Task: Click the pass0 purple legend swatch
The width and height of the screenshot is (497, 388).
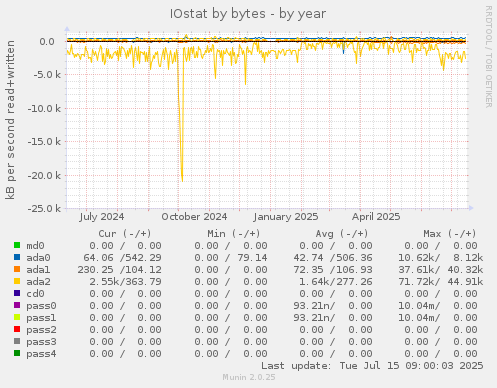Action: (x=17, y=305)
